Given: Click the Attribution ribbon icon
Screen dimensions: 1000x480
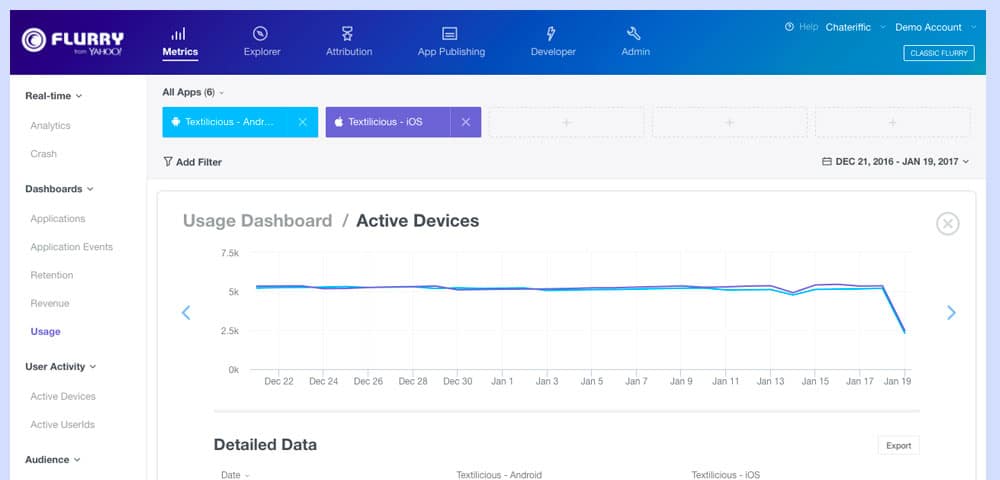Looking at the screenshot, I should pos(346,34).
